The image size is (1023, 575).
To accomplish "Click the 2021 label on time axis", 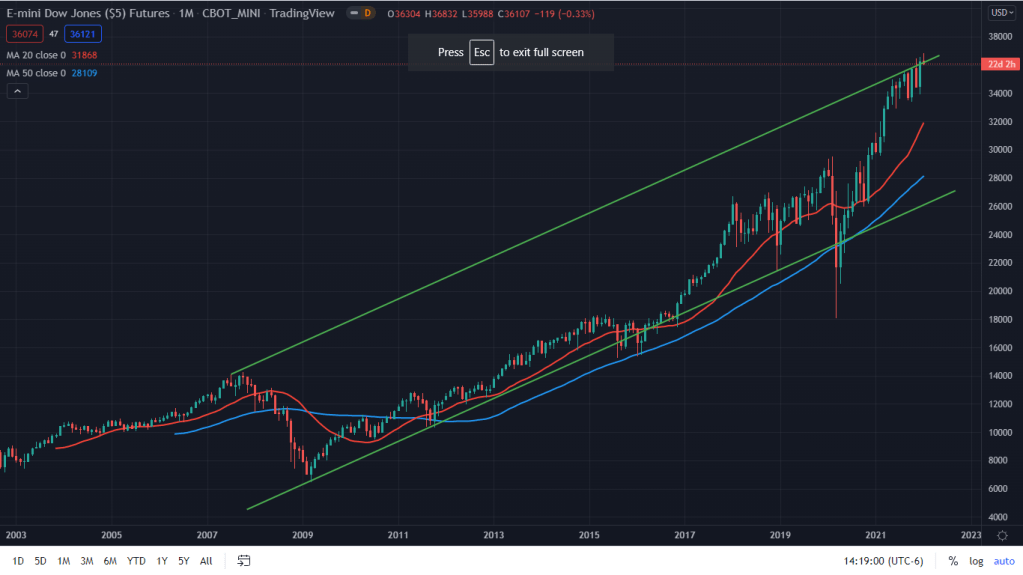I will (876, 536).
